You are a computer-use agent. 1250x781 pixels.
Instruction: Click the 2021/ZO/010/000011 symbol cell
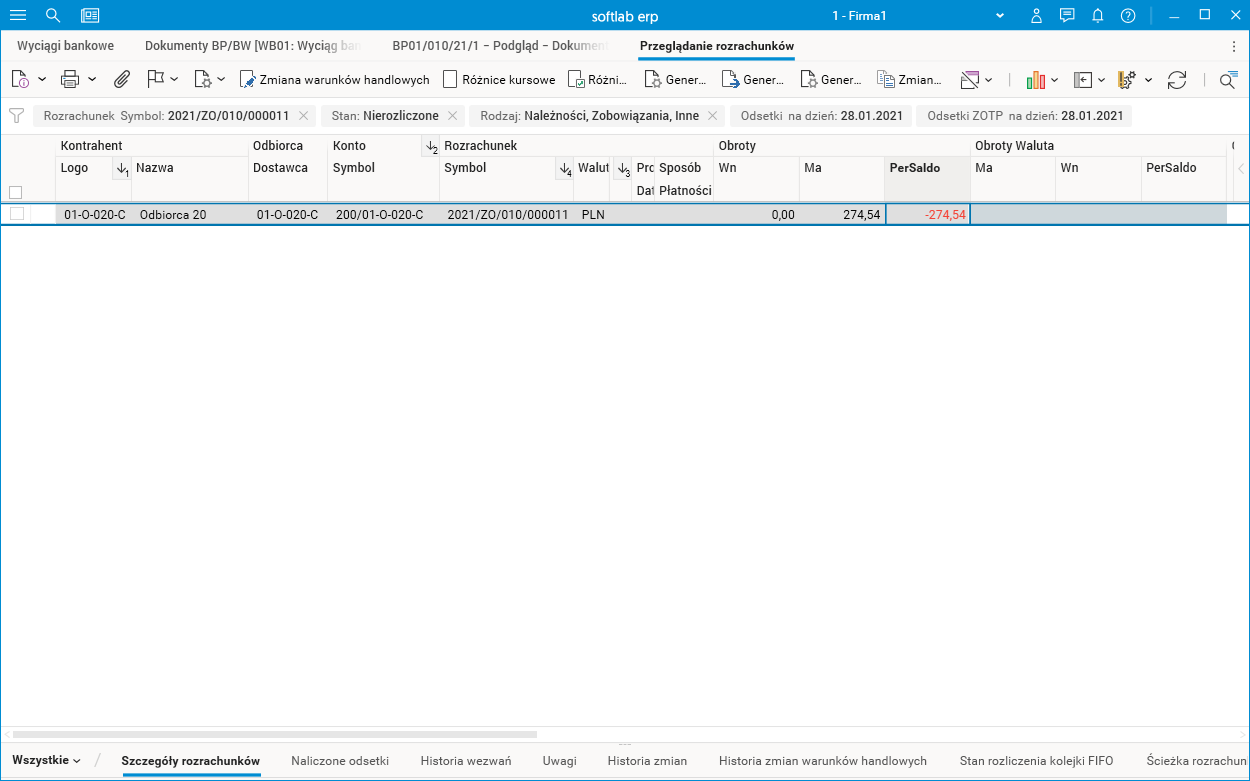pos(507,214)
